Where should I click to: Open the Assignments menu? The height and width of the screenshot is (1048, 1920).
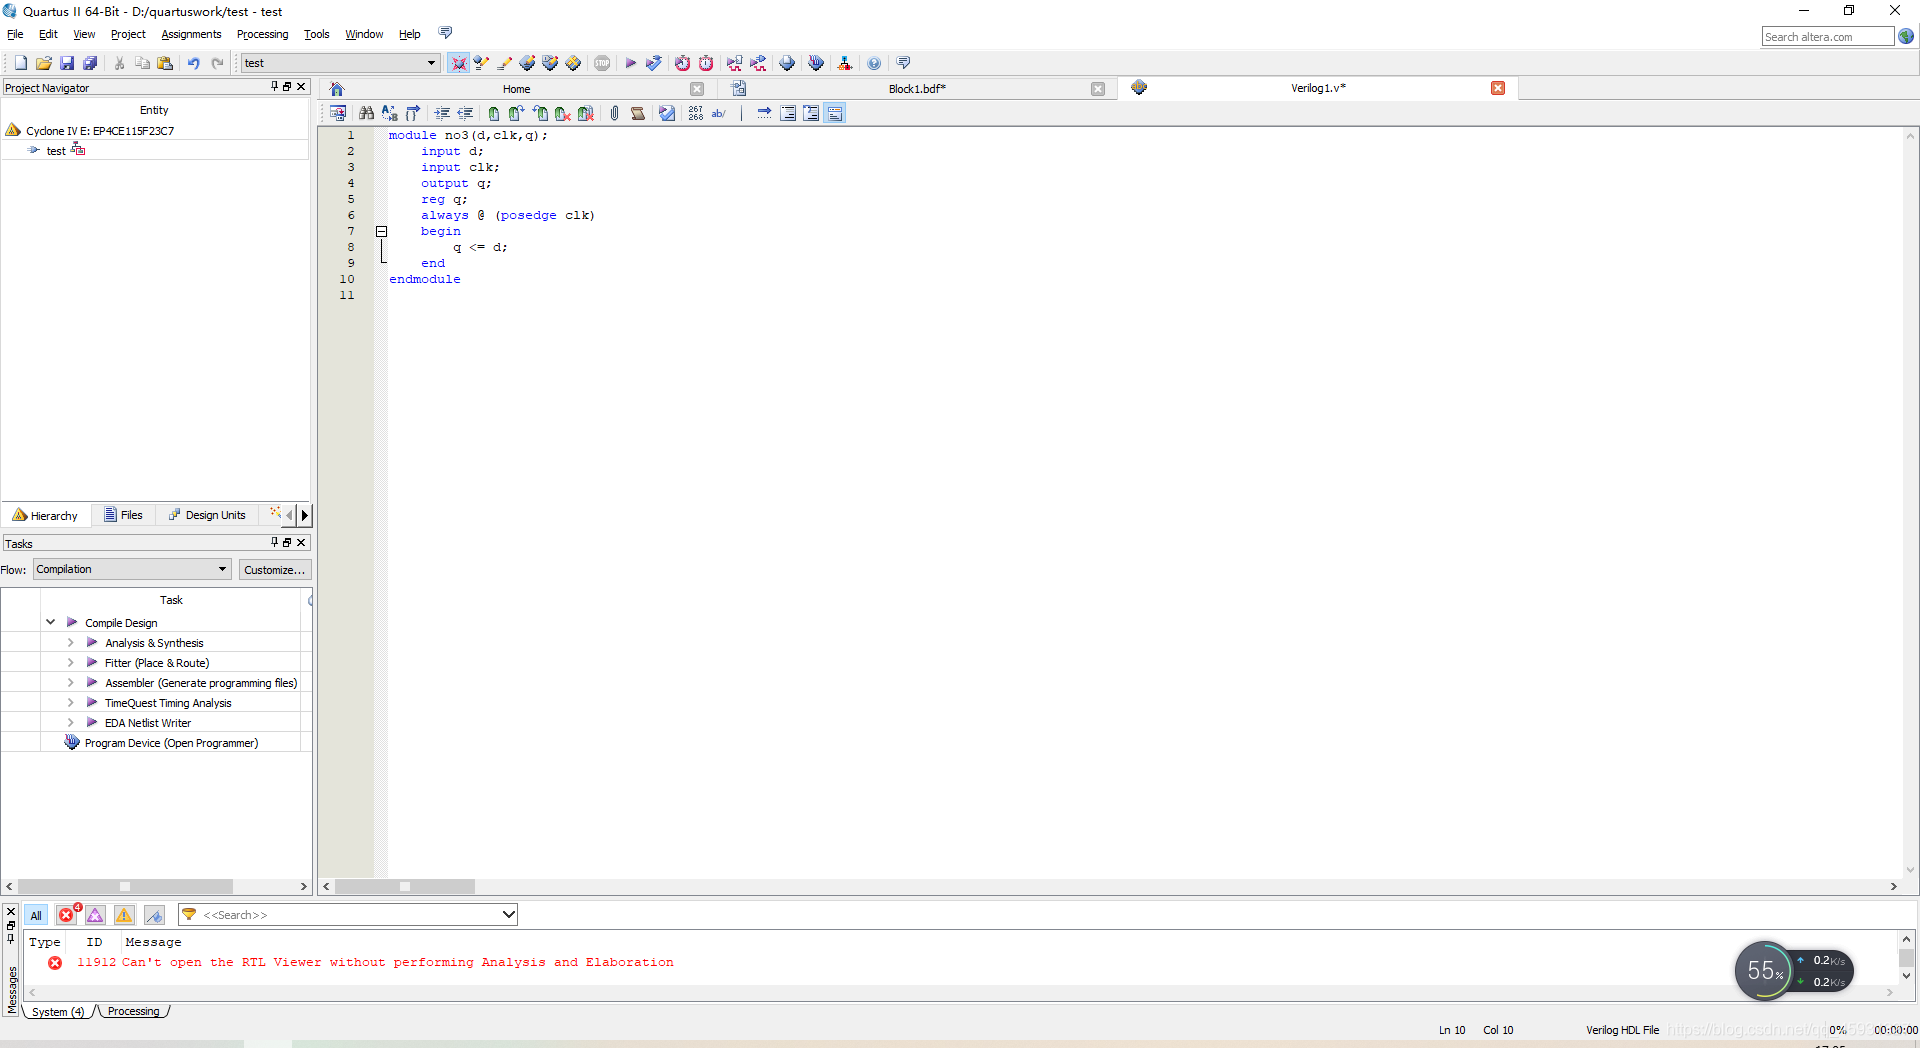[191, 34]
